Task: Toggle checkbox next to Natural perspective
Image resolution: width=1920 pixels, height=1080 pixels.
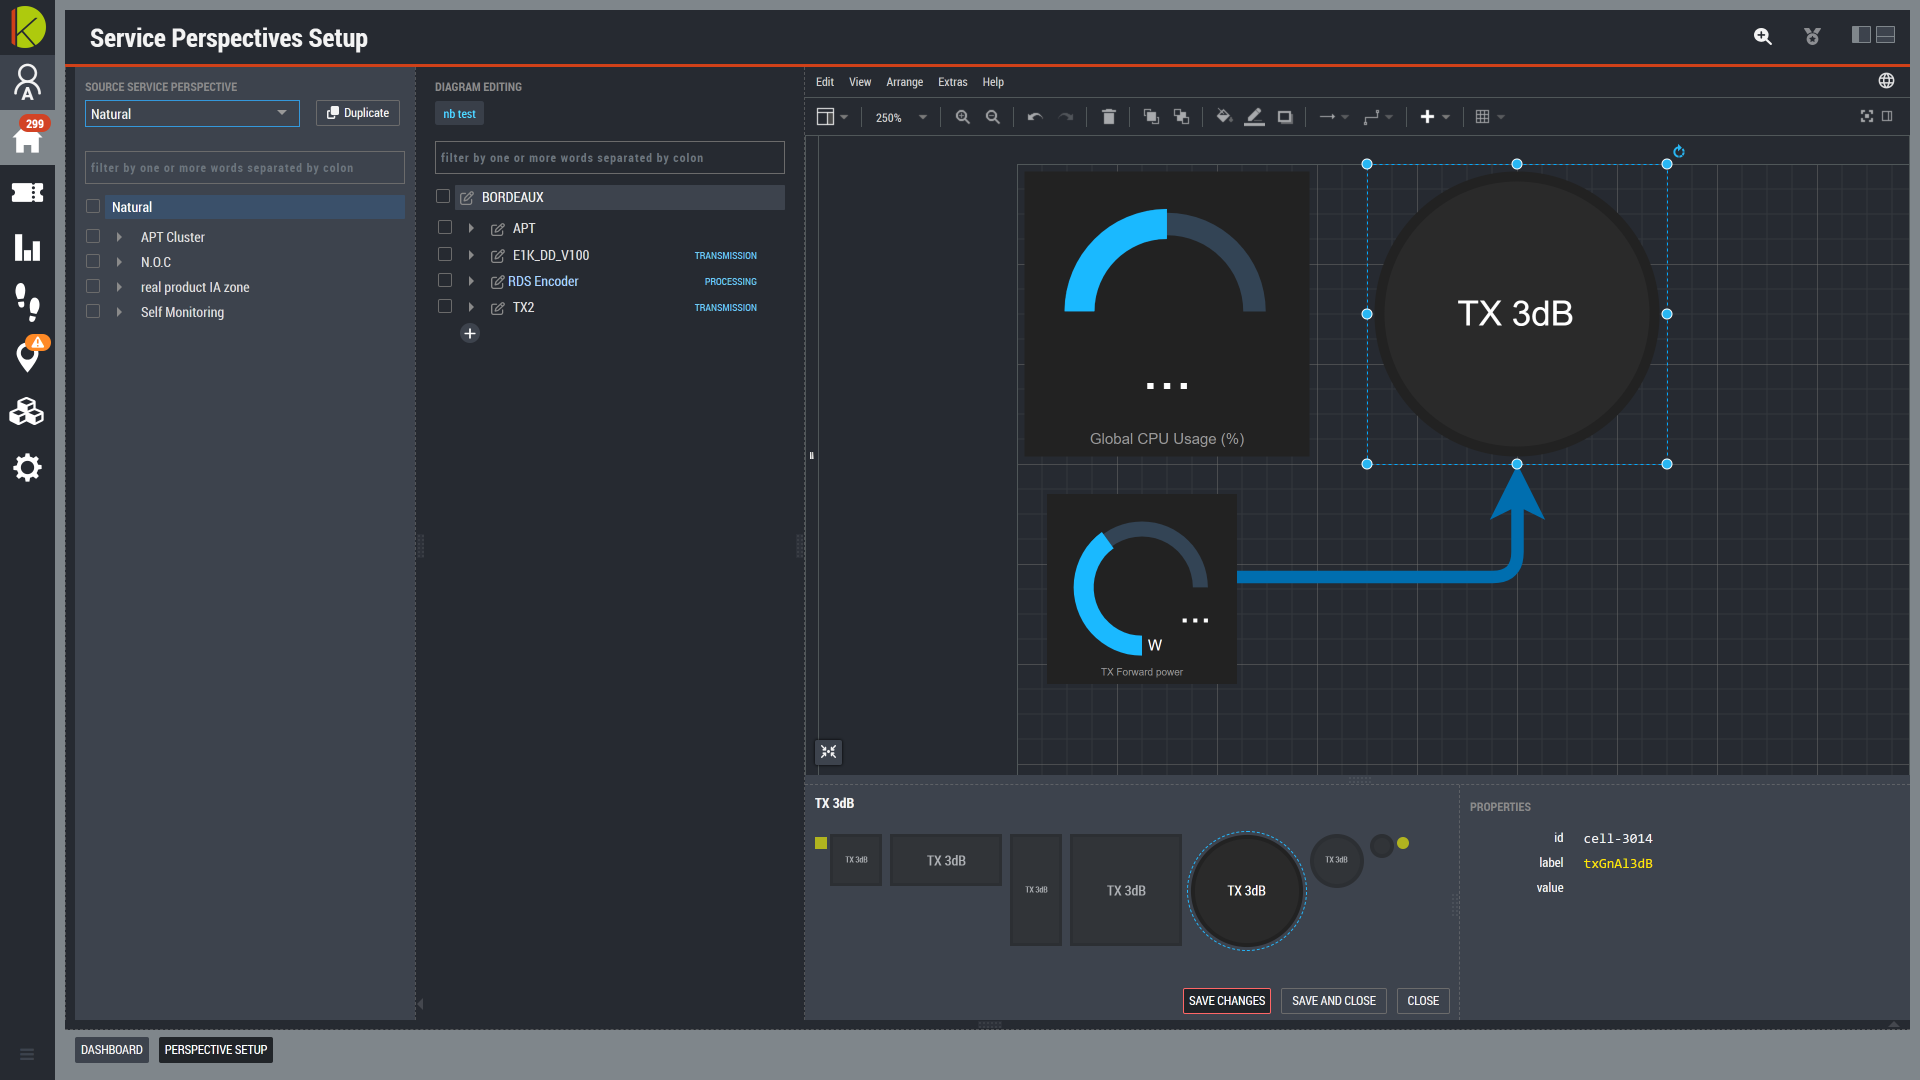Action: tap(94, 206)
